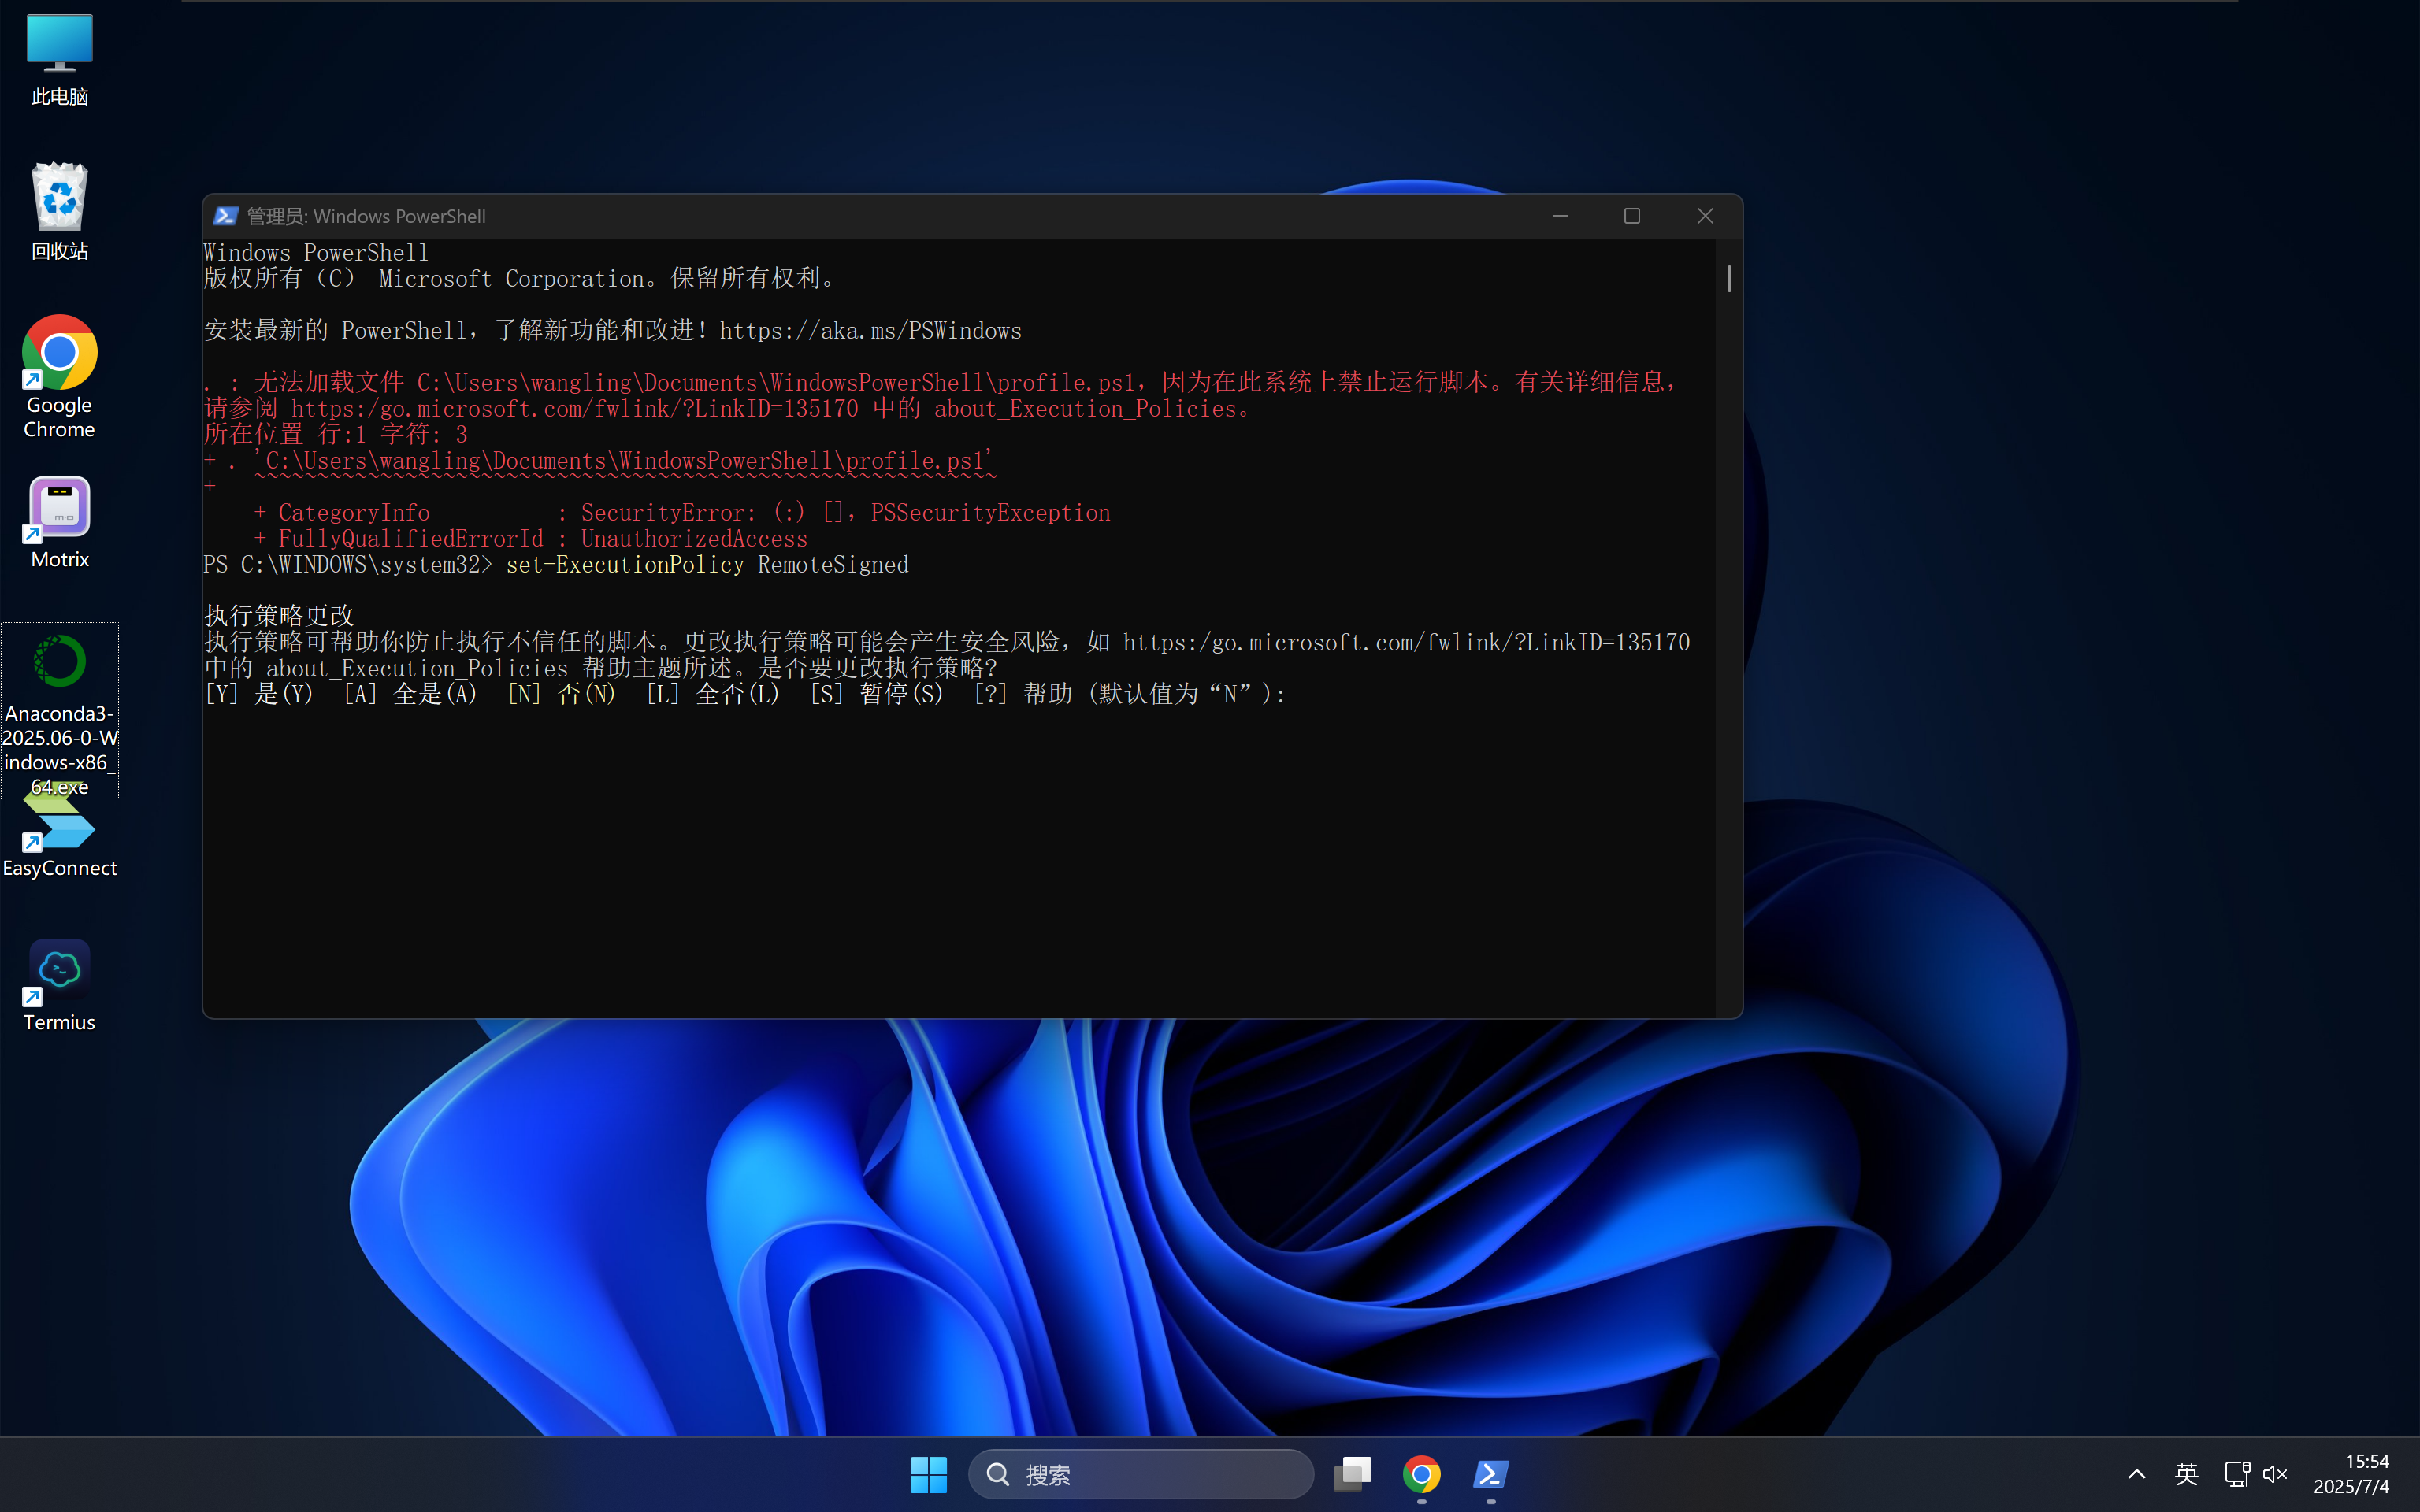Image resolution: width=2420 pixels, height=1512 pixels.
Task: Click the PowerShell icon in title bar
Action: [x=226, y=216]
